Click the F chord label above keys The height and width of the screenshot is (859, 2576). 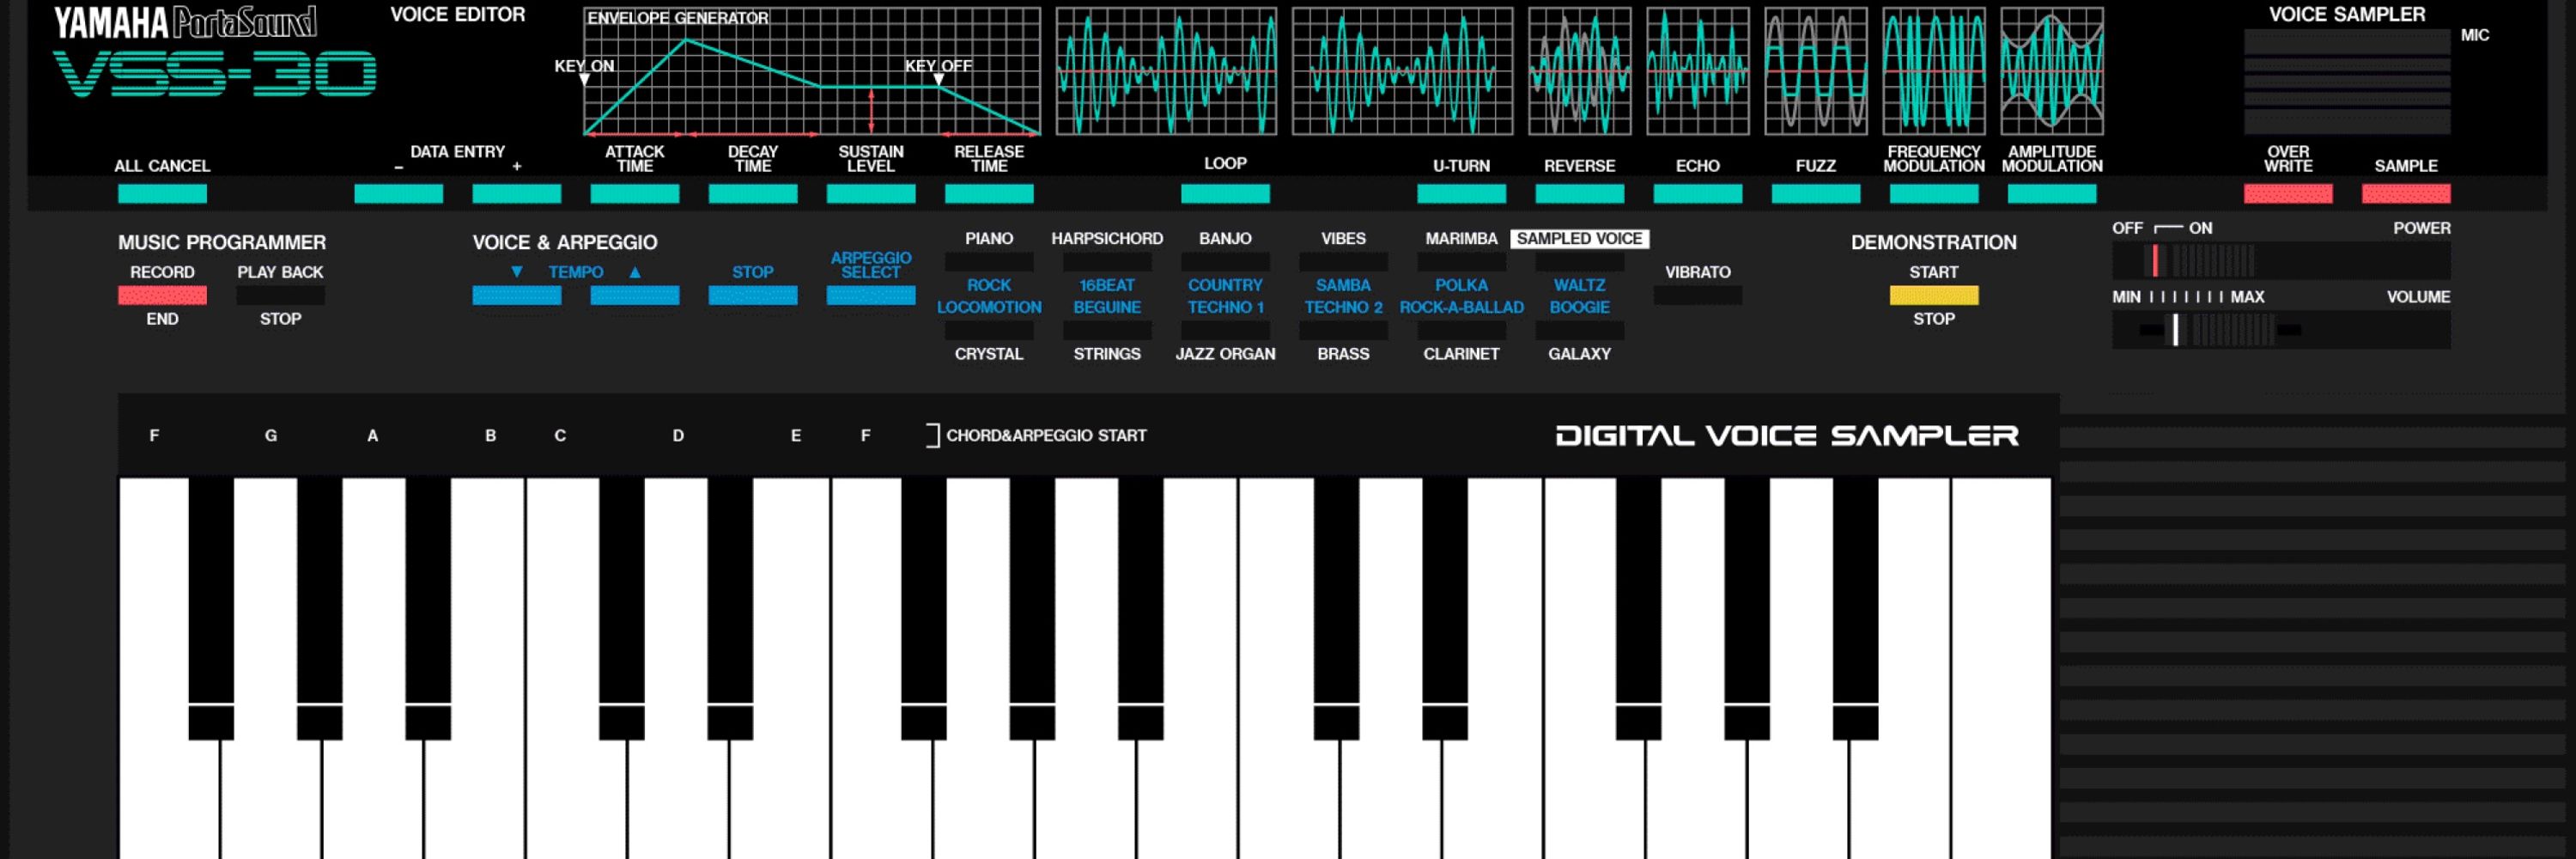154,435
